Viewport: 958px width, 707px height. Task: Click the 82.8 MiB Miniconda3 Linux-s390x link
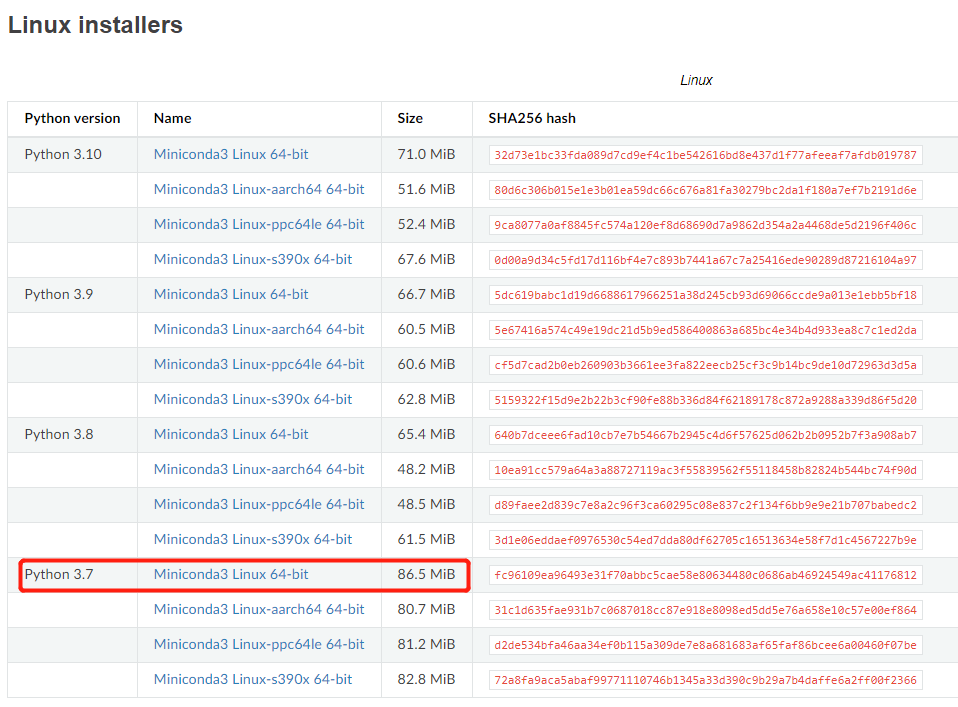click(253, 680)
